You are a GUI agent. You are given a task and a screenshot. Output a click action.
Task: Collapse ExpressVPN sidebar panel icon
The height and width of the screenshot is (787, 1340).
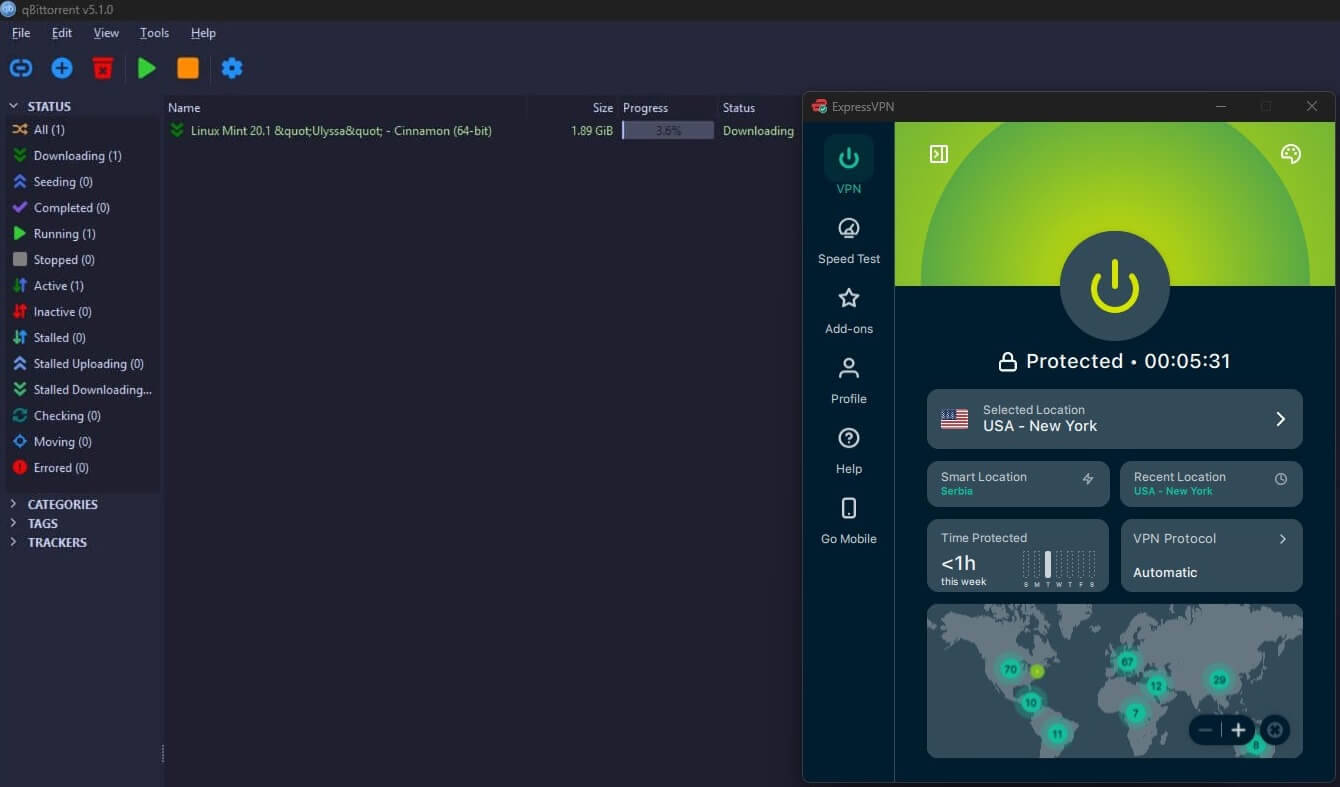(939, 154)
